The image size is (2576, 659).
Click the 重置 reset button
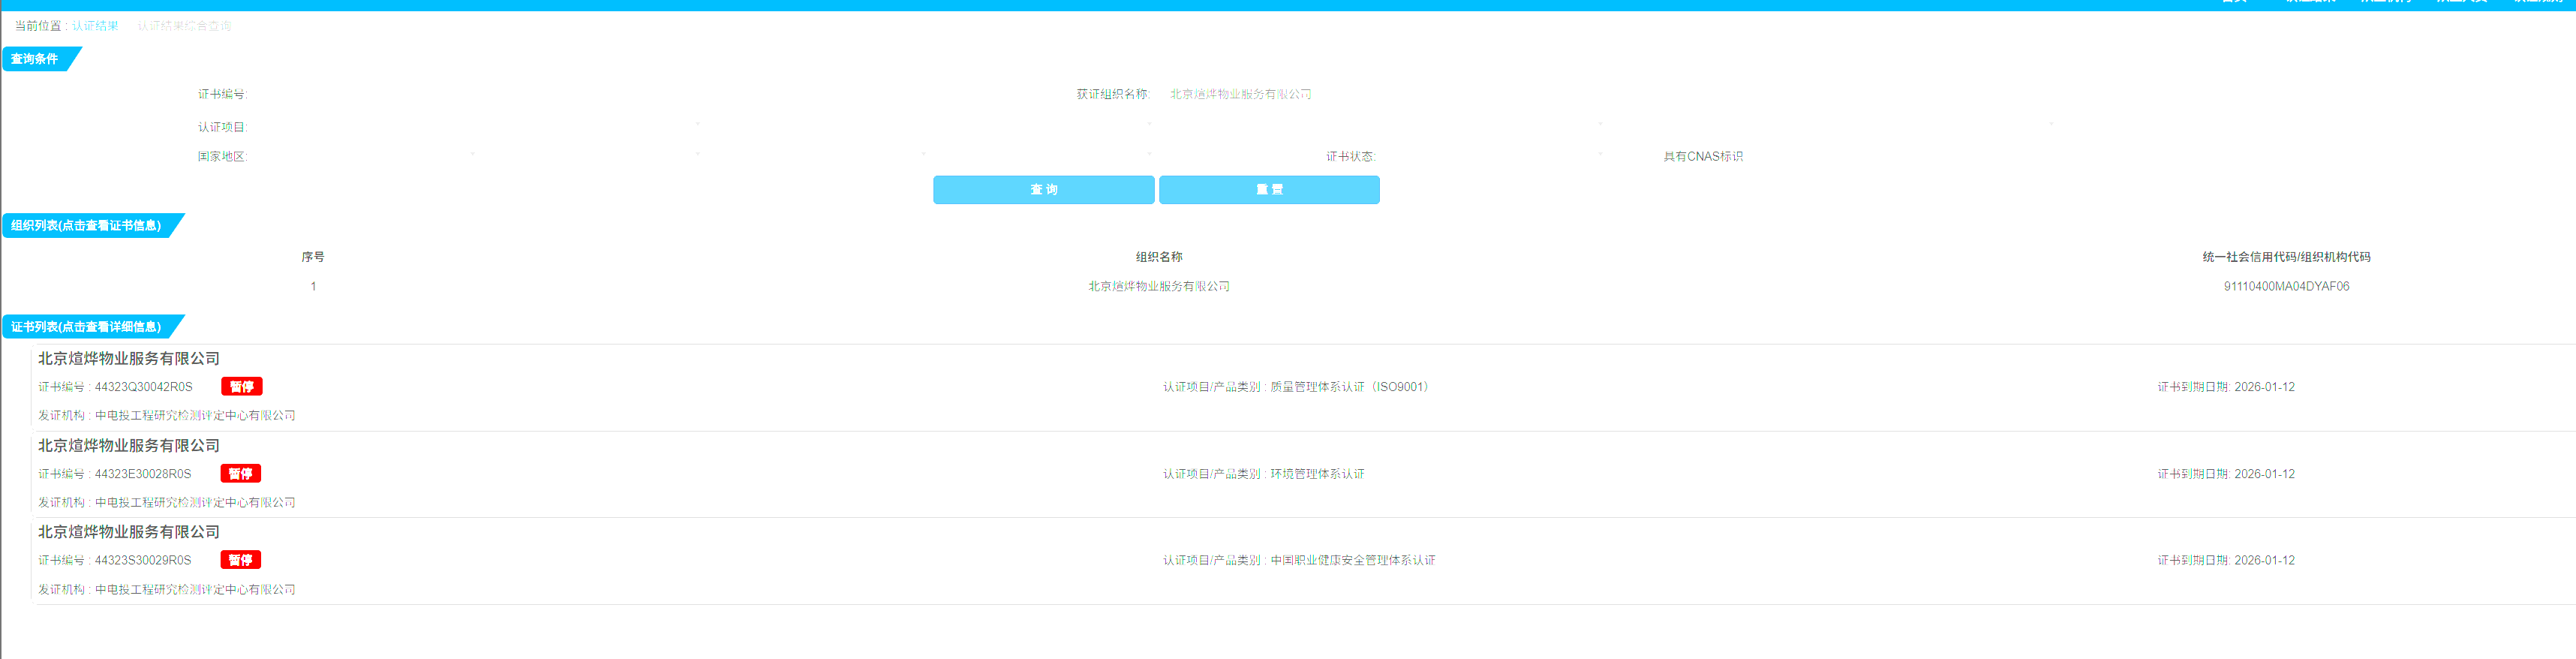coord(1269,190)
